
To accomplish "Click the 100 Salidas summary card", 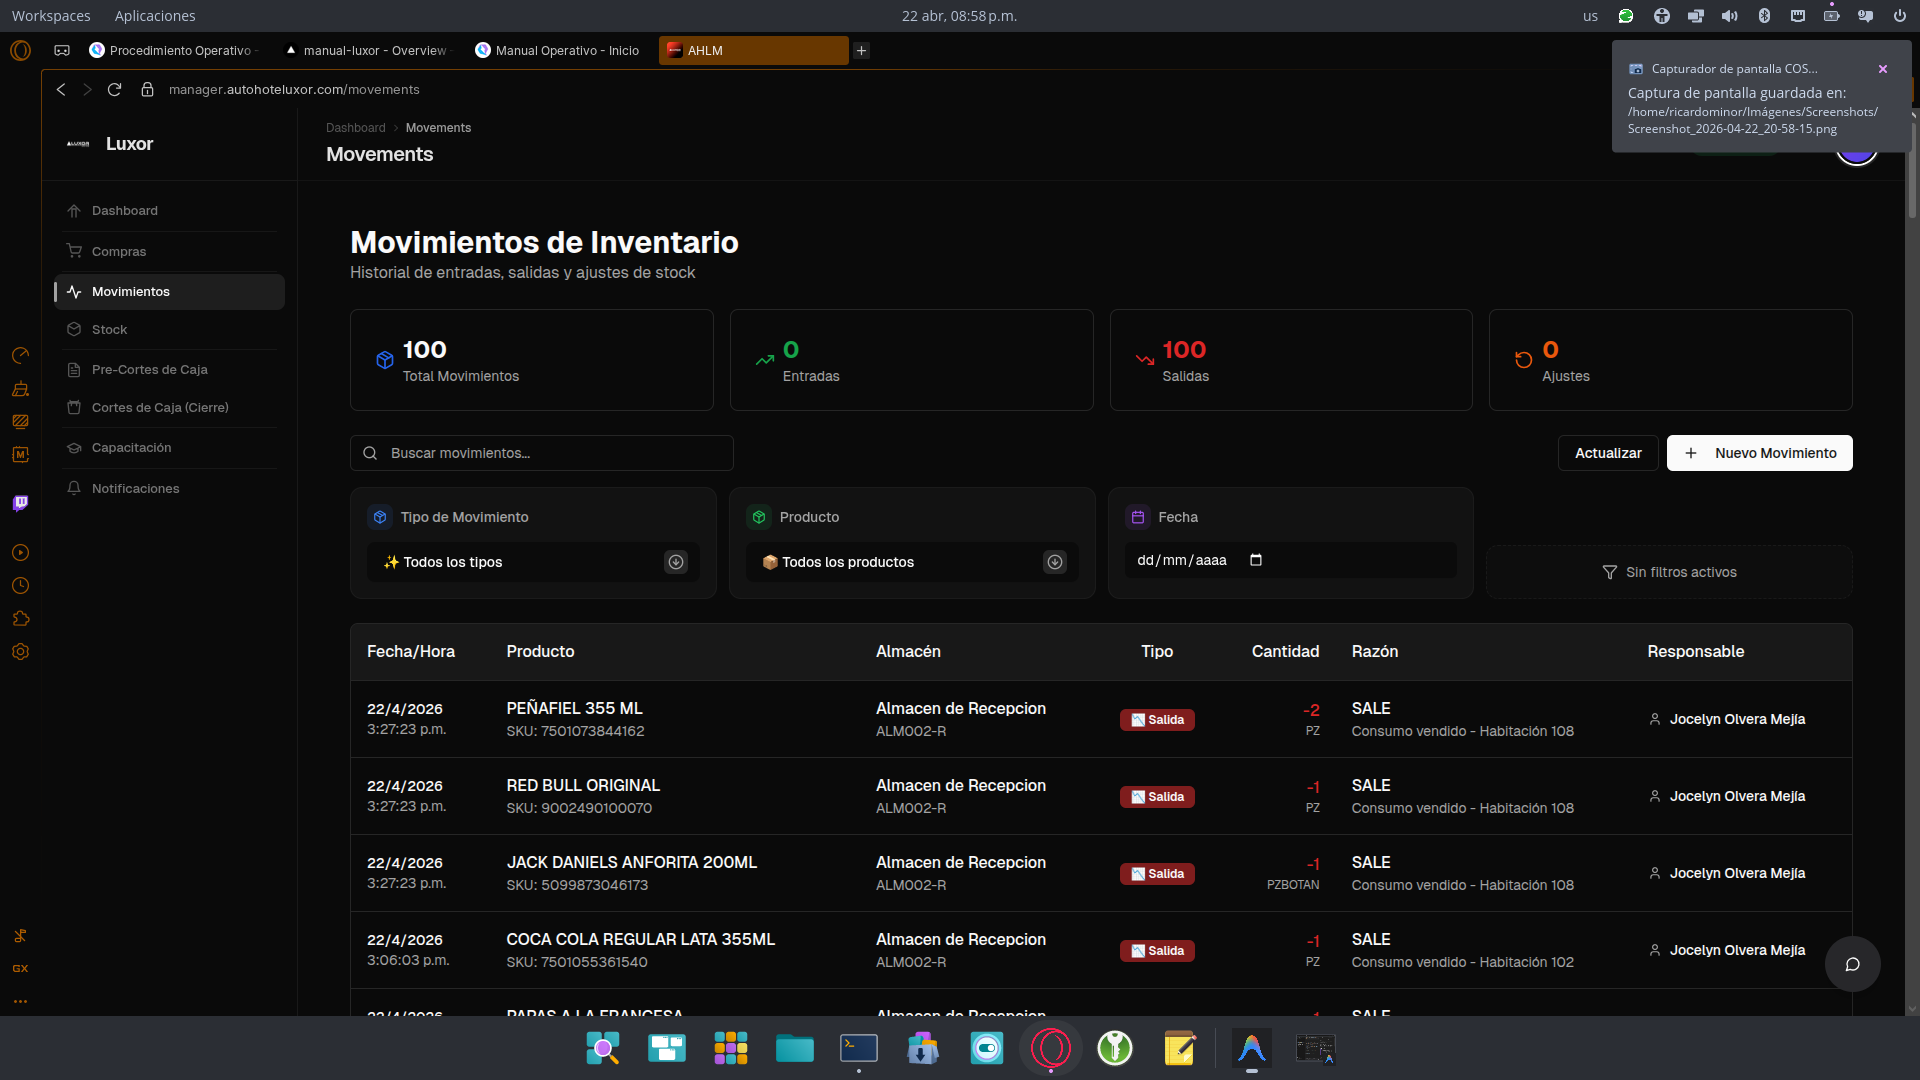I will click(1291, 360).
